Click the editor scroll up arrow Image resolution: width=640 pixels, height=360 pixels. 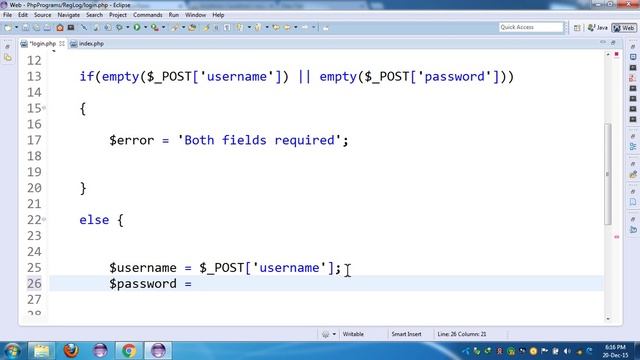tap(608, 54)
